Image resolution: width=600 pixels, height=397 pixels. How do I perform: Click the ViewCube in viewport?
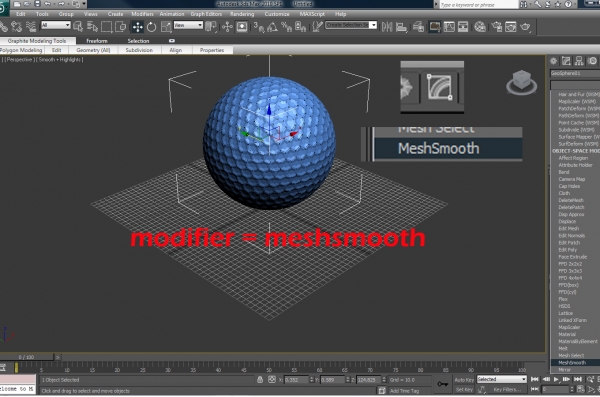click(522, 82)
